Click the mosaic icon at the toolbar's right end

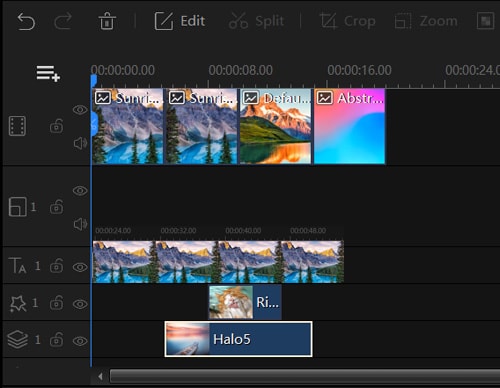coord(485,21)
